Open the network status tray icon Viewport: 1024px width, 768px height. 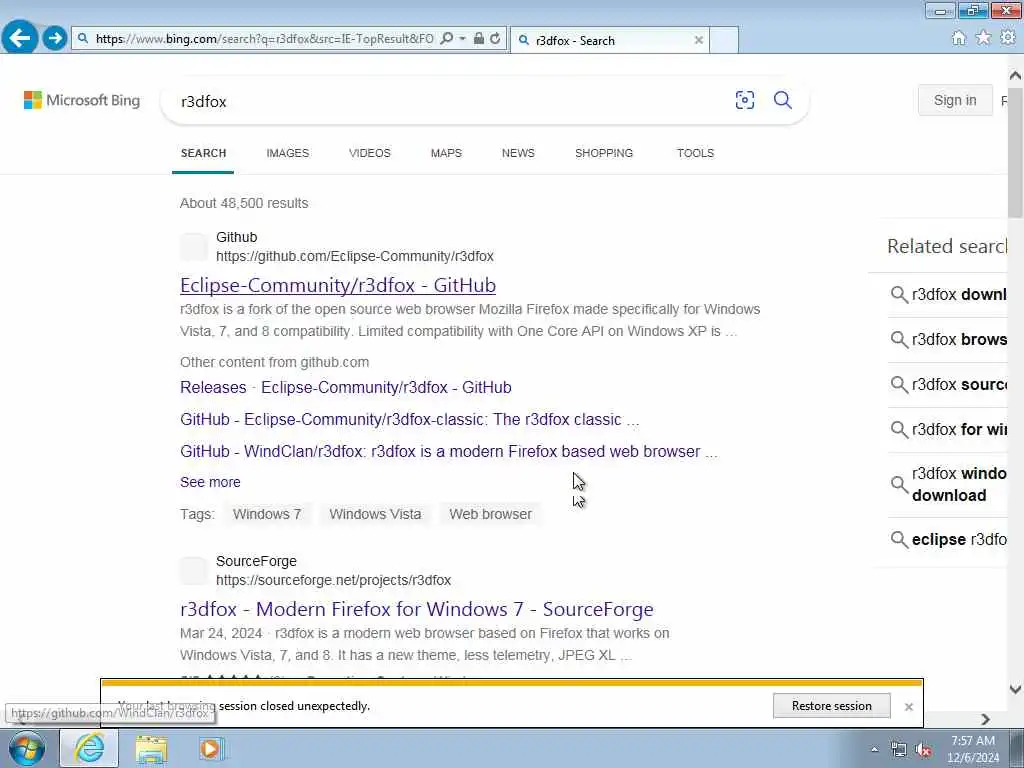(899, 750)
